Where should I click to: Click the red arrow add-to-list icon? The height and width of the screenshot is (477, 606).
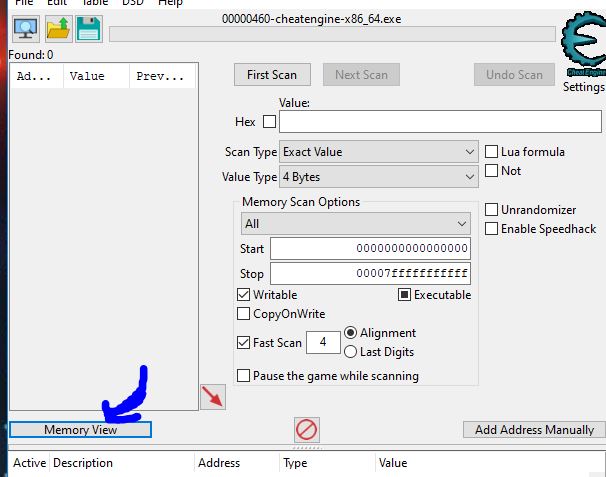click(x=213, y=396)
